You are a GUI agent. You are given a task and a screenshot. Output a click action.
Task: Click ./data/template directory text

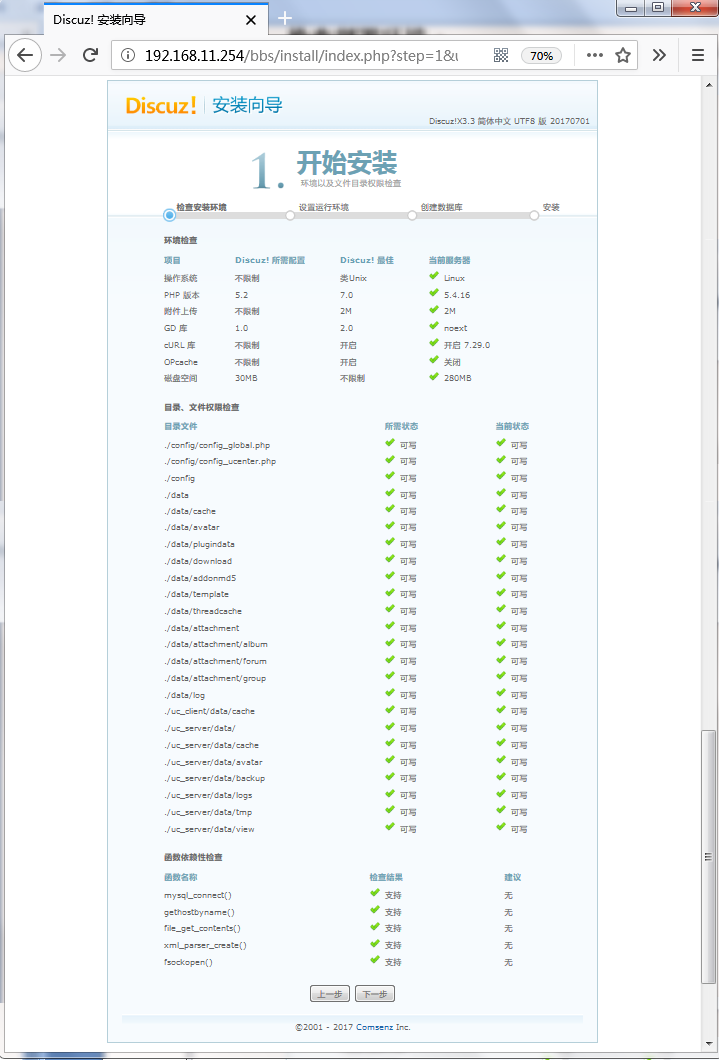(196, 594)
